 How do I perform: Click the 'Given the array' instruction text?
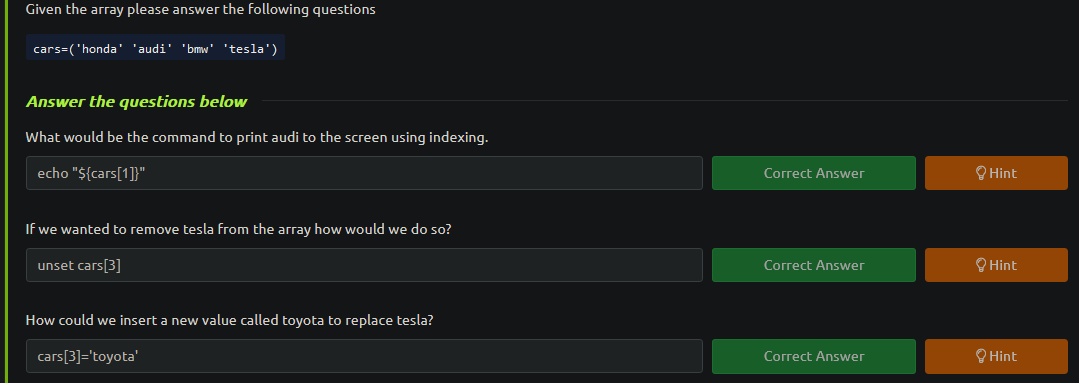pyautogui.click(x=200, y=10)
